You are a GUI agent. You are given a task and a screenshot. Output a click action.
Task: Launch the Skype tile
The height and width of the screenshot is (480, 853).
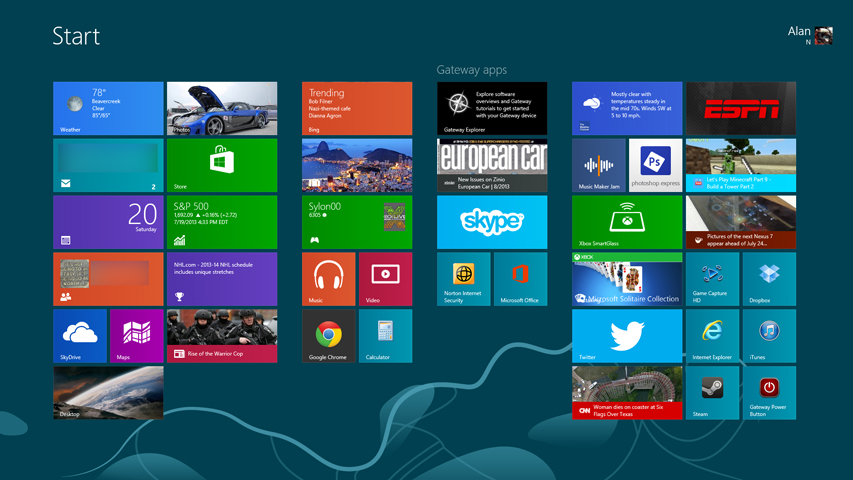click(x=492, y=222)
